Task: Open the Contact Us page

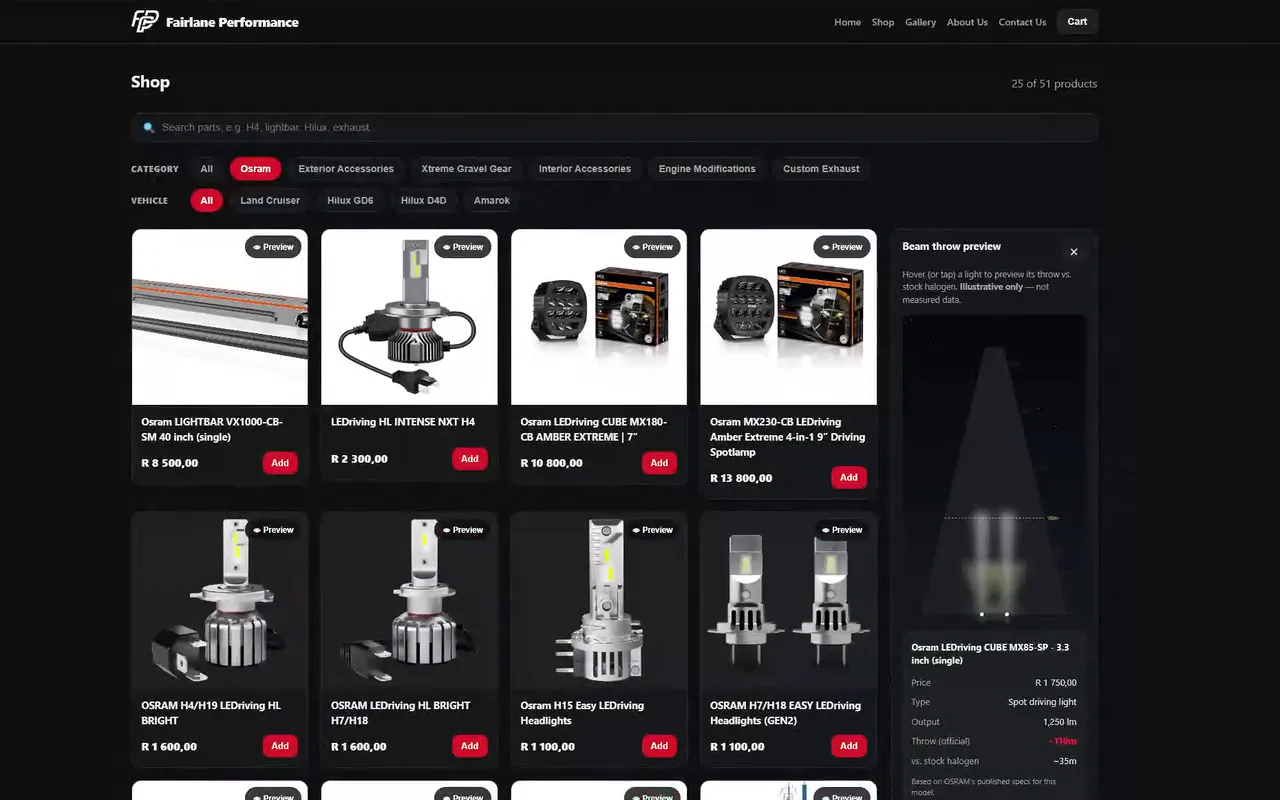Action: click(x=1022, y=22)
